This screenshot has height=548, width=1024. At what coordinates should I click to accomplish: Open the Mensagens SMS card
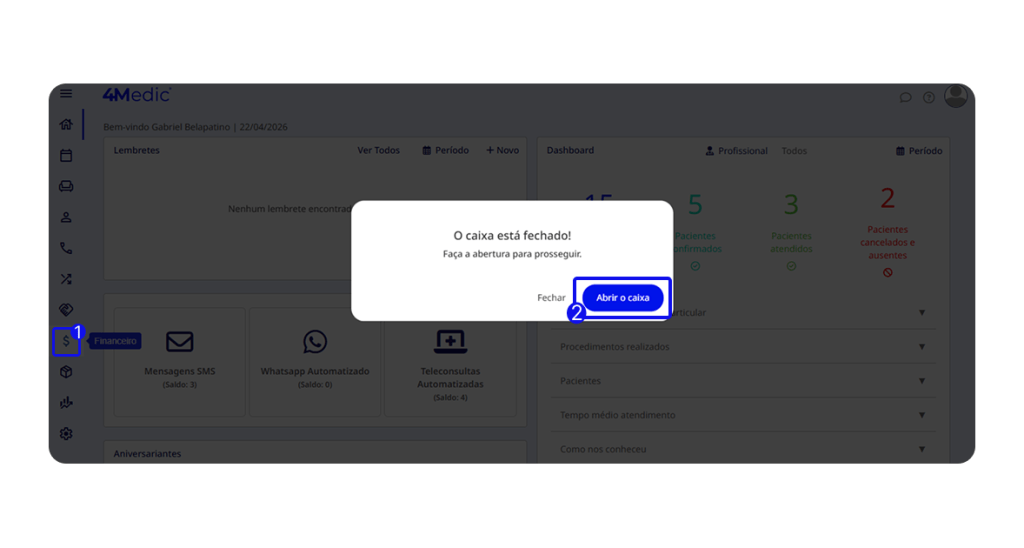click(180, 362)
